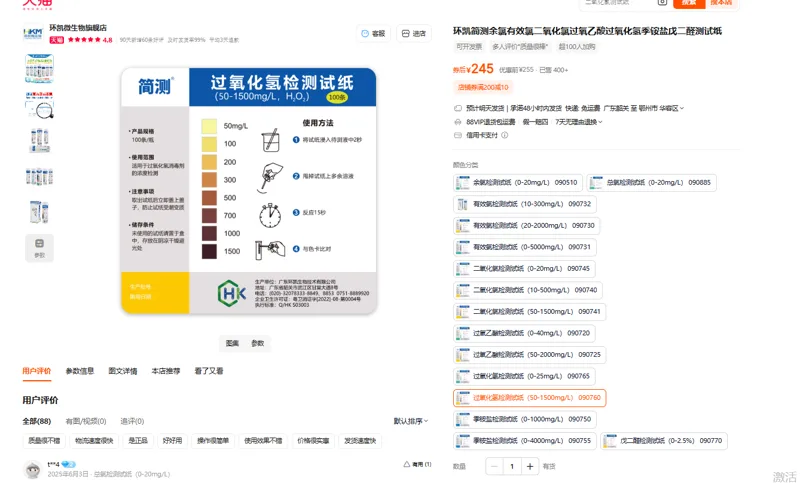
Task: Choose option 过氧乙酸检测试纸 (50-2000mg/L) 090725
Action: [529, 354]
